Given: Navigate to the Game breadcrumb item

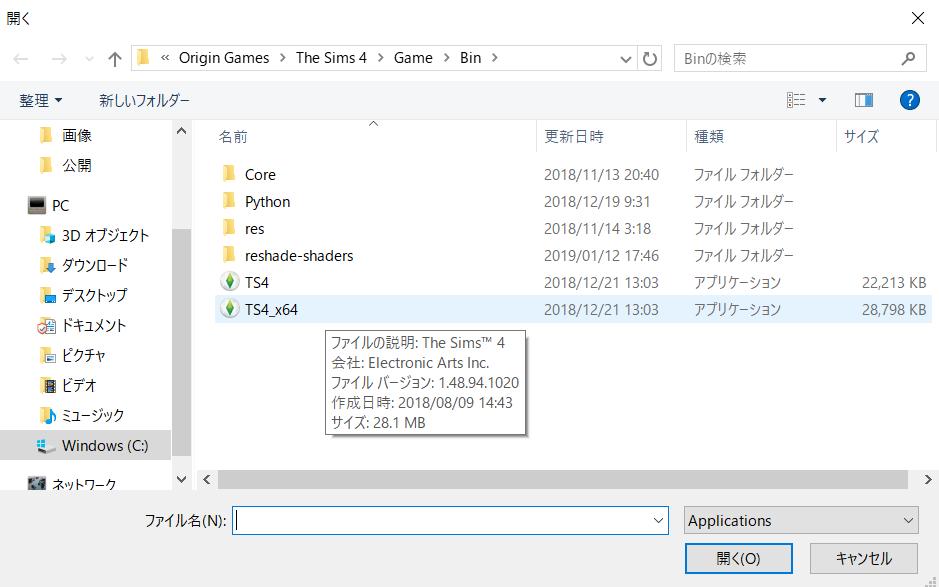Looking at the screenshot, I should click(413, 58).
